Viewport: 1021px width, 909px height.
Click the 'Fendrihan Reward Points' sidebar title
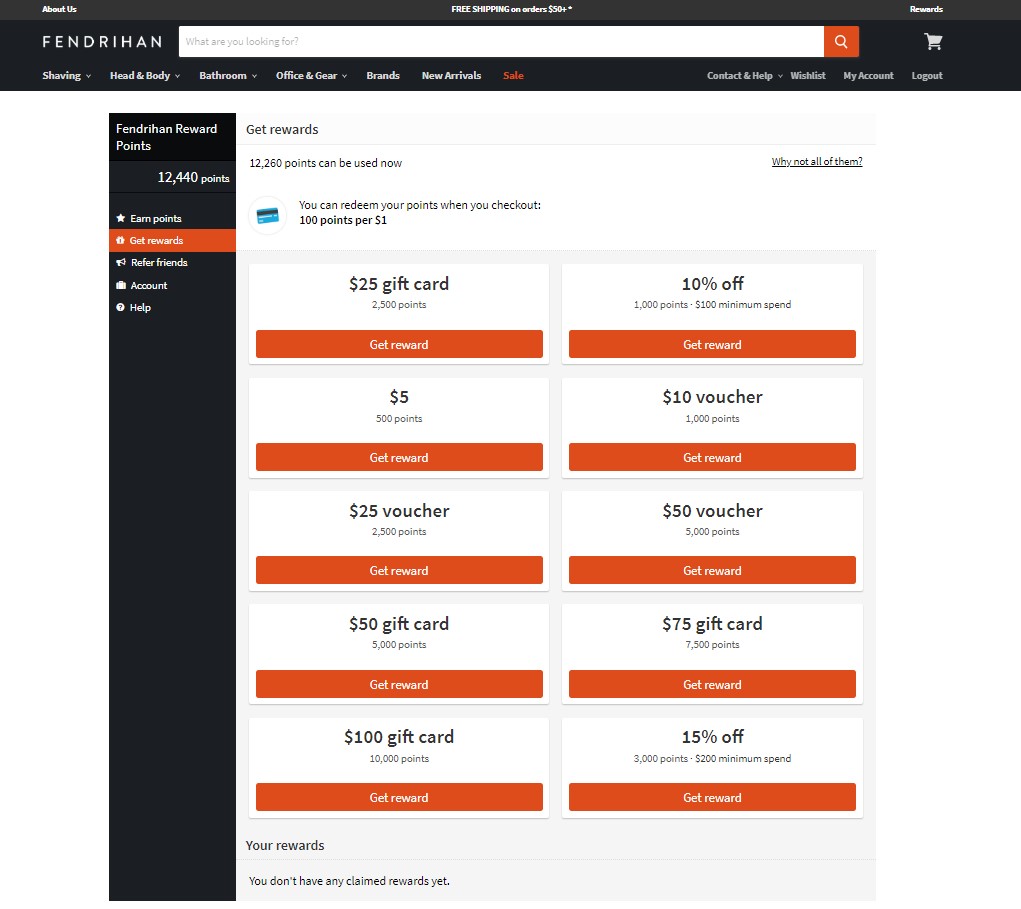[x=167, y=137]
